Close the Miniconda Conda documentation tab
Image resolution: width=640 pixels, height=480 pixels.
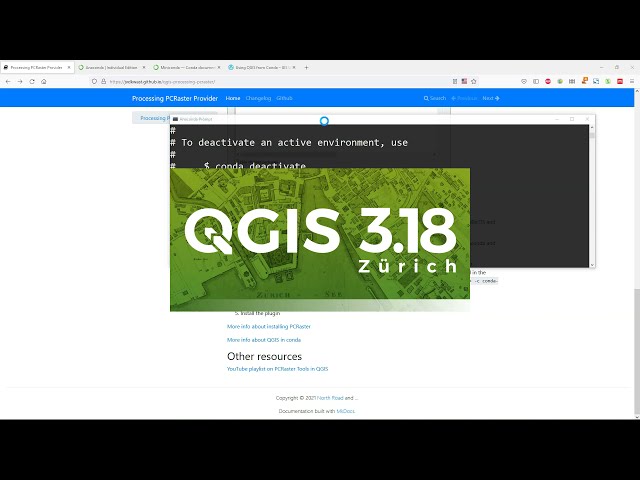coord(219,67)
